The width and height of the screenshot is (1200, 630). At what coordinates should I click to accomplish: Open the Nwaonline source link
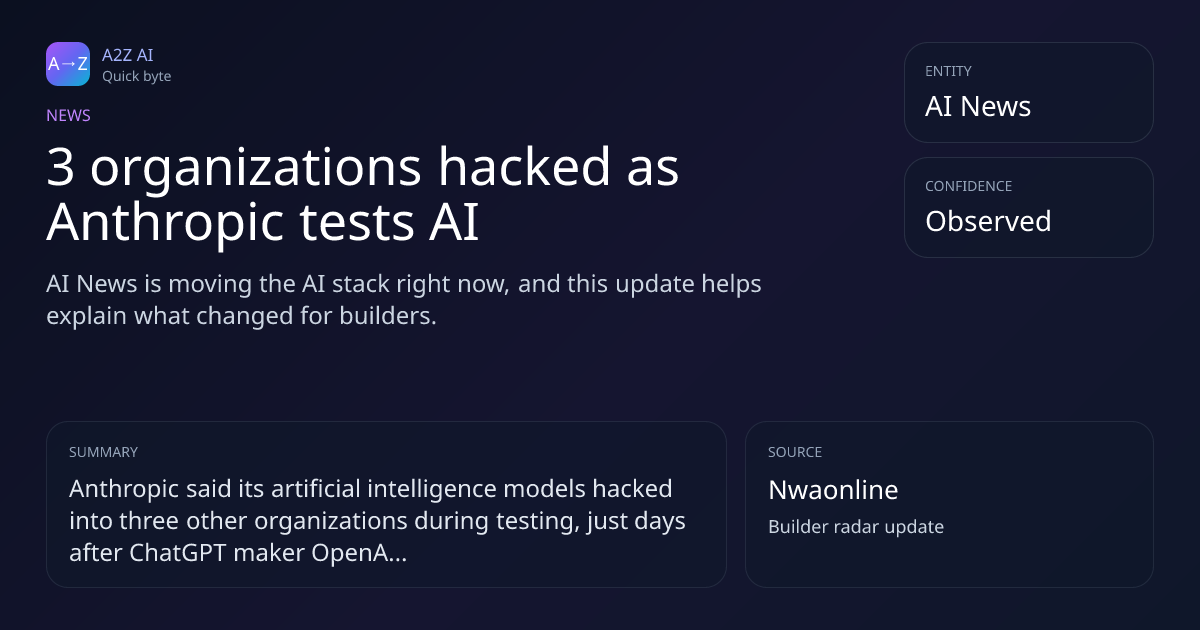pyautogui.click(x=833, y=490)
